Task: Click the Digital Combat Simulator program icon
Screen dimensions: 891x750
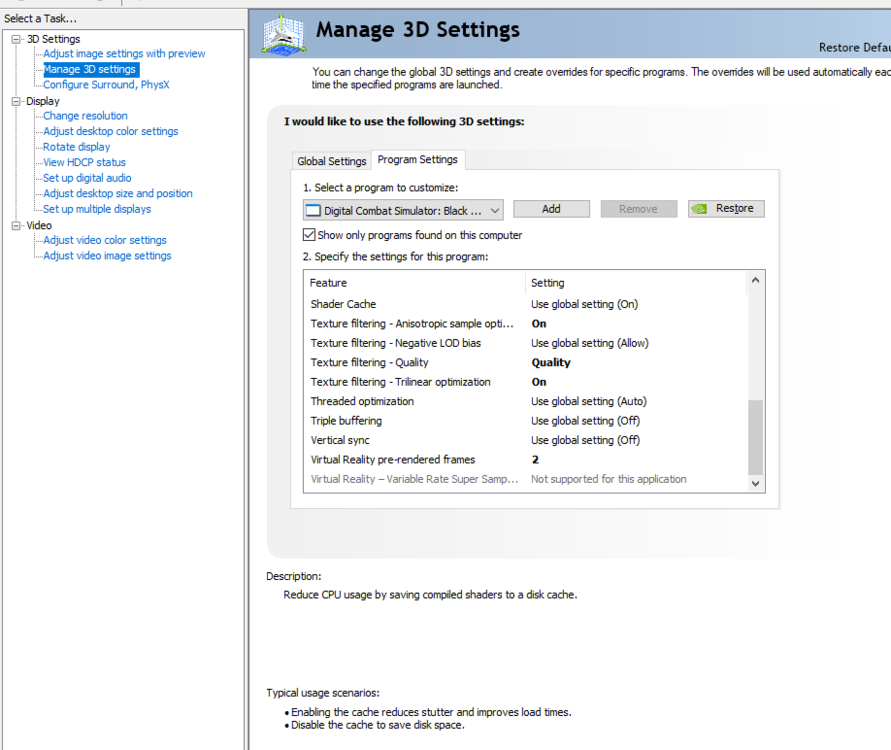Action: click(x=314, y=210)
